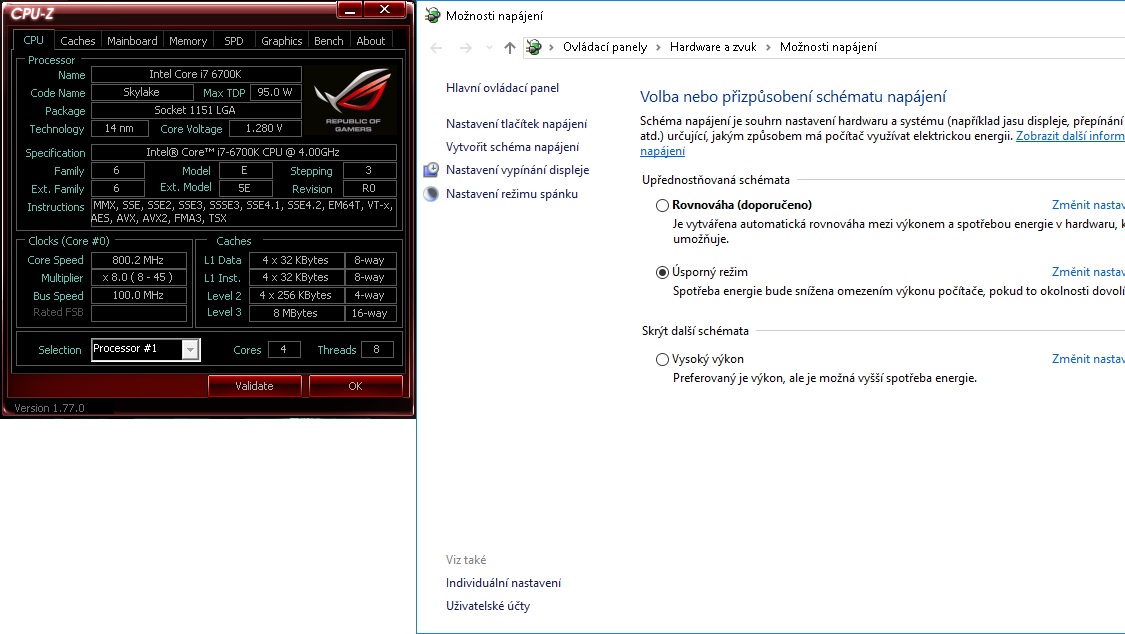The width and height of the screenshot is (1125, 634).
Task: Open Nastavení vypínání displeje
Action: tap(517, 170)
